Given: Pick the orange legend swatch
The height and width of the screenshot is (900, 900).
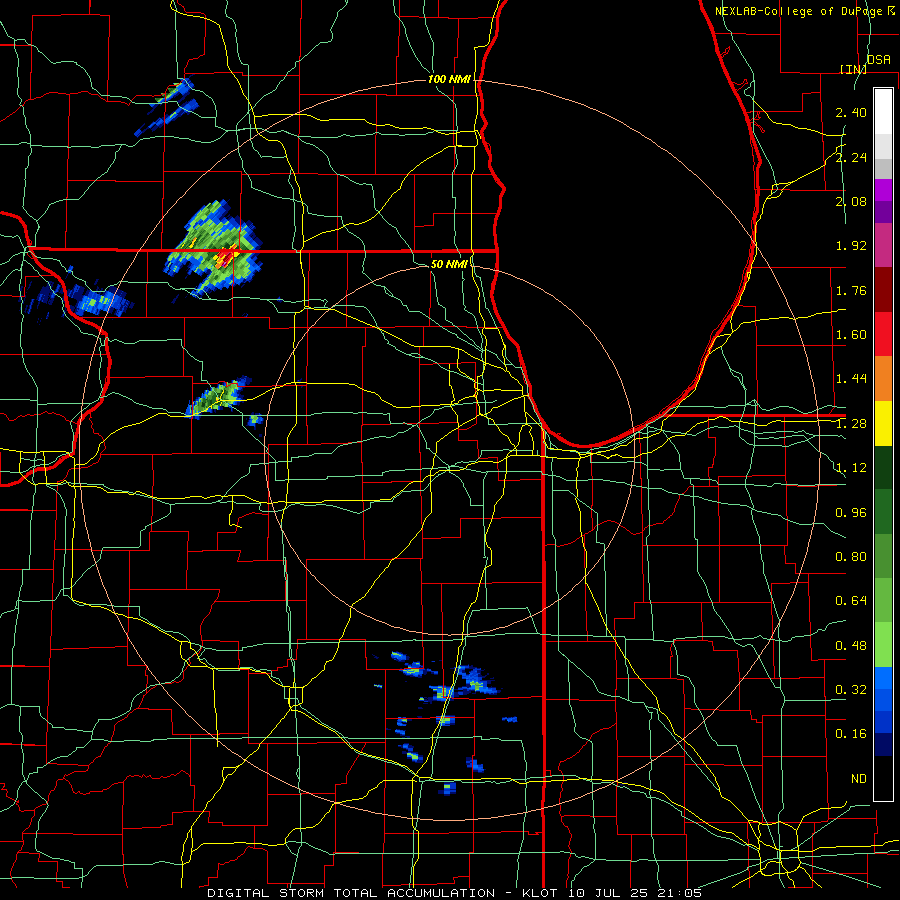Looking at the screenshot, I should (x=883, y=379).
